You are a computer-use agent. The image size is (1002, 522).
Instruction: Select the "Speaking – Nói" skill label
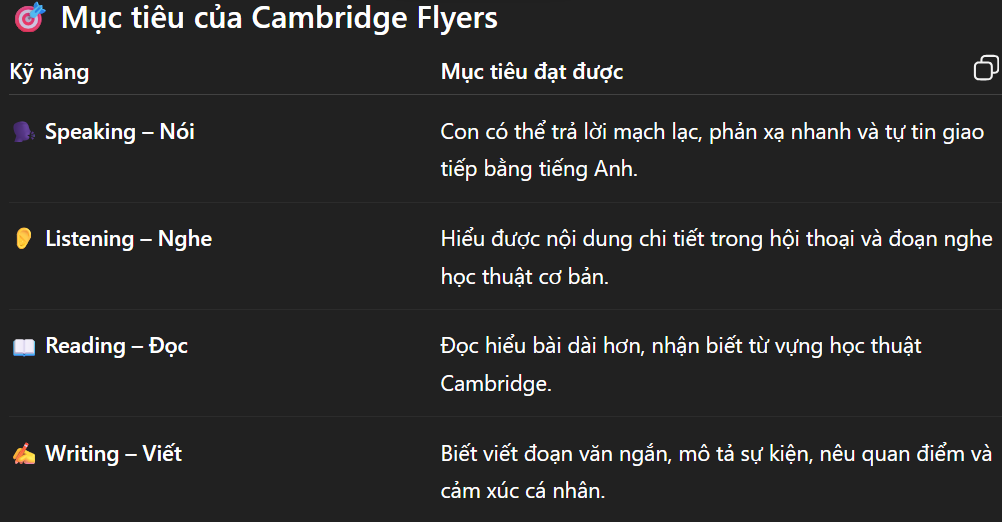coord(120,132)
